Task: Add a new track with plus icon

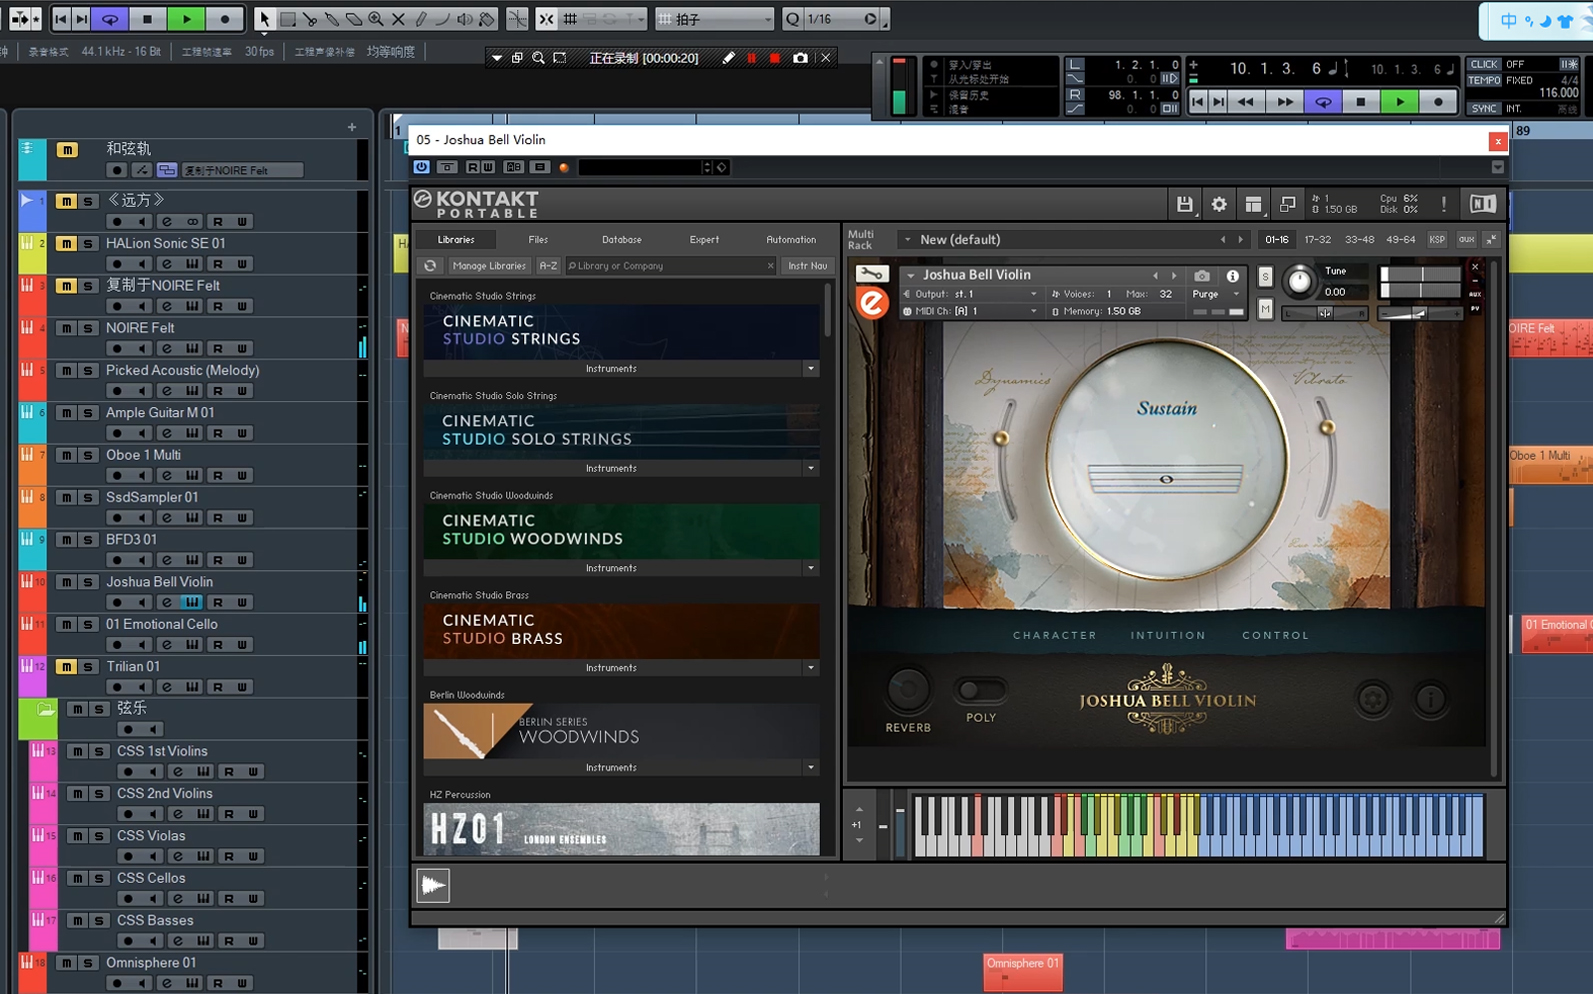Action: 352,127
